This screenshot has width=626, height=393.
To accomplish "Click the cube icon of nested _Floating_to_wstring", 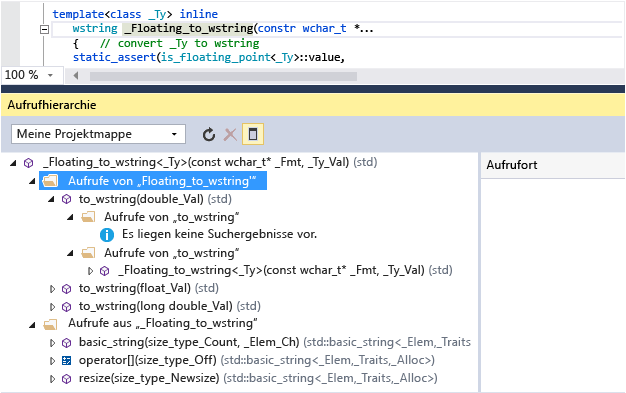I will (105, 271).
